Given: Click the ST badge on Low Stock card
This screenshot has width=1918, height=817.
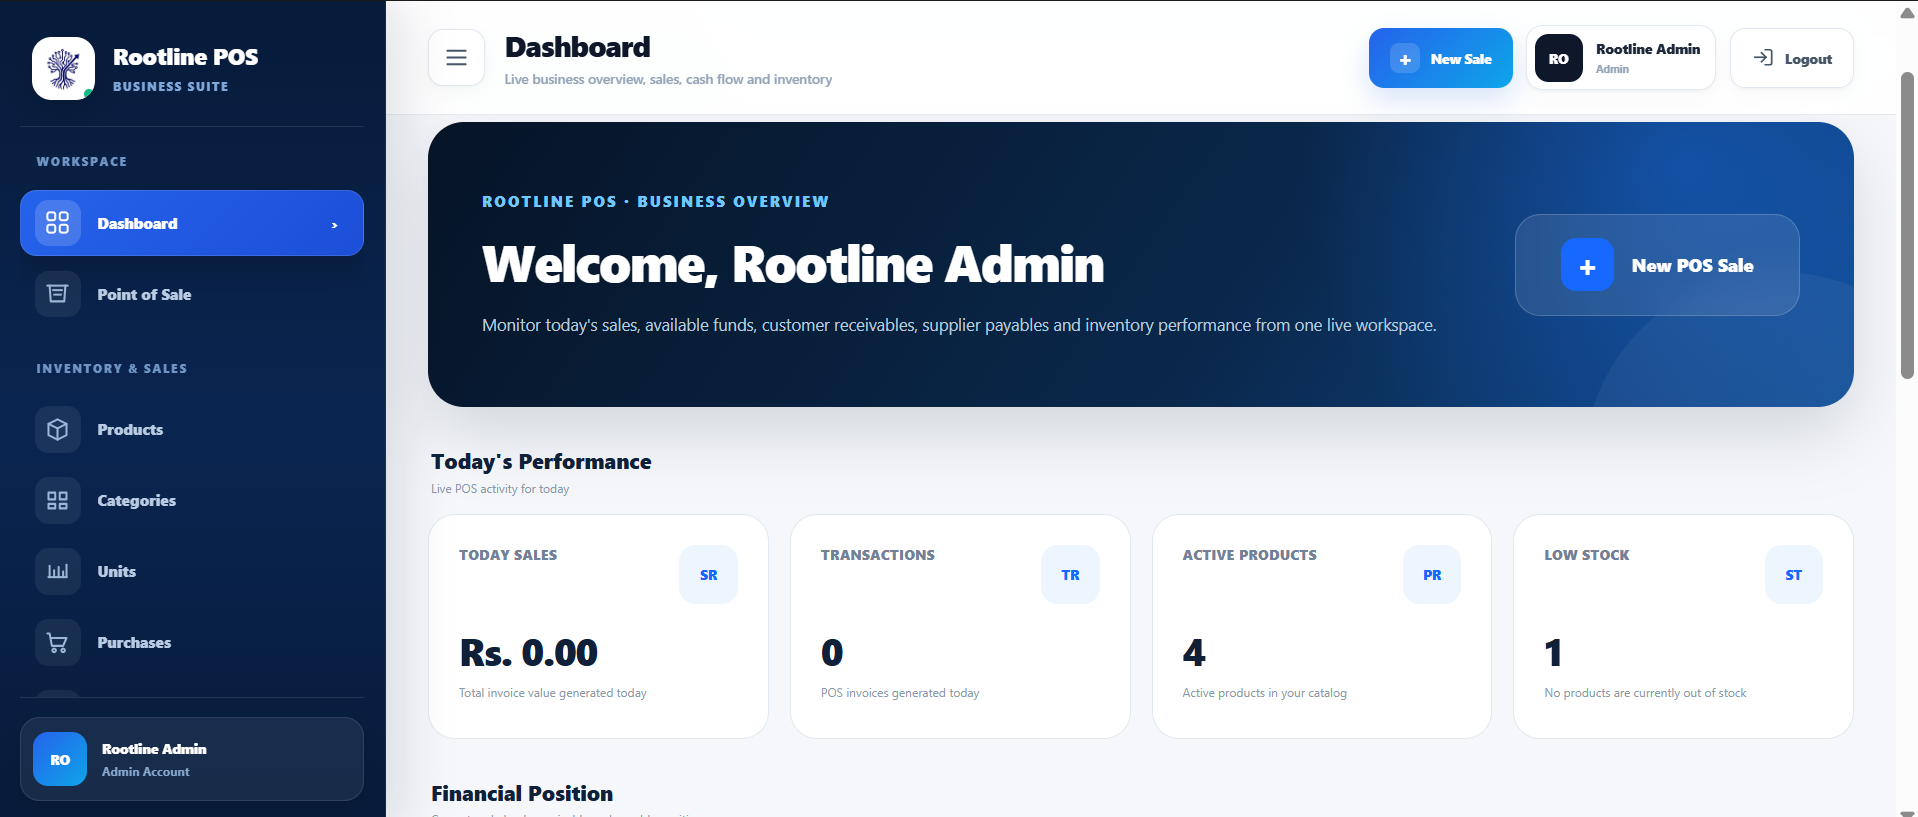Looking at the screenshot, I should tap(1794, 575).
